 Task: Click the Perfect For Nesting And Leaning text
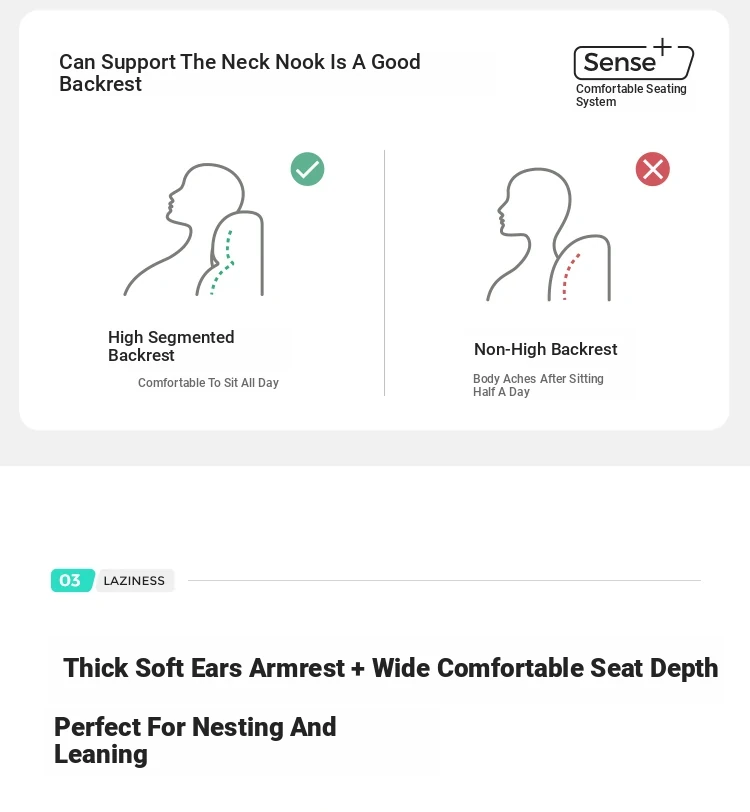pyautogui.click(x=195, y=740)
